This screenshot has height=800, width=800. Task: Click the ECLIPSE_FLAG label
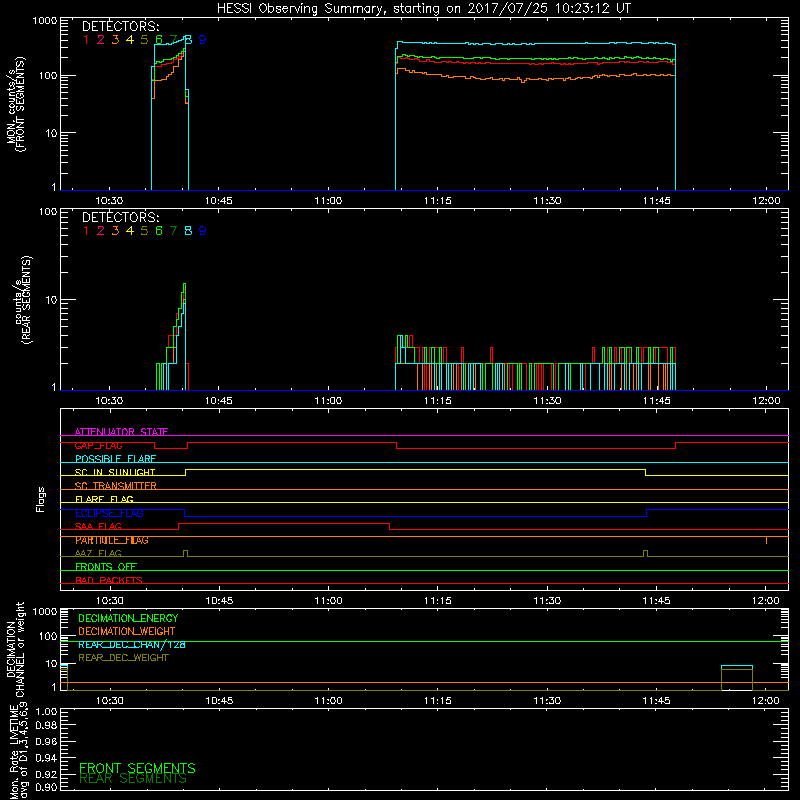pos(109,513)
